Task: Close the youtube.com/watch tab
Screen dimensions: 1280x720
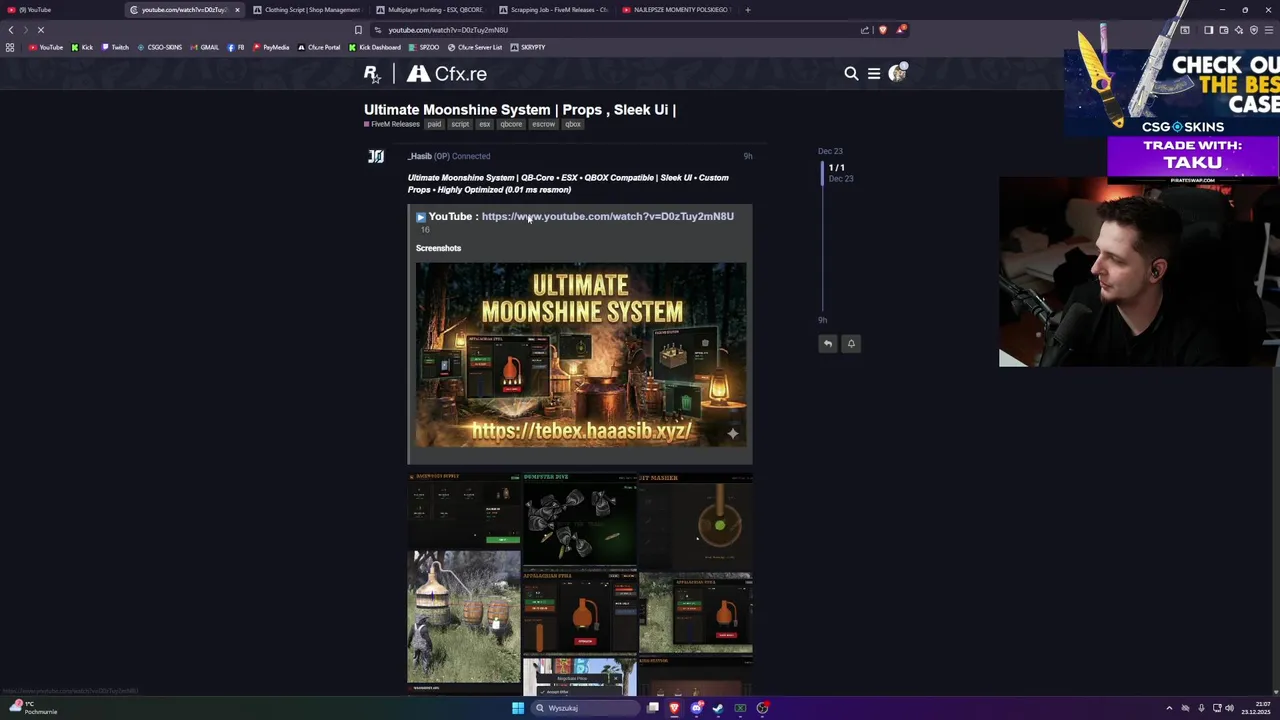Action: (x=237, y=10)
